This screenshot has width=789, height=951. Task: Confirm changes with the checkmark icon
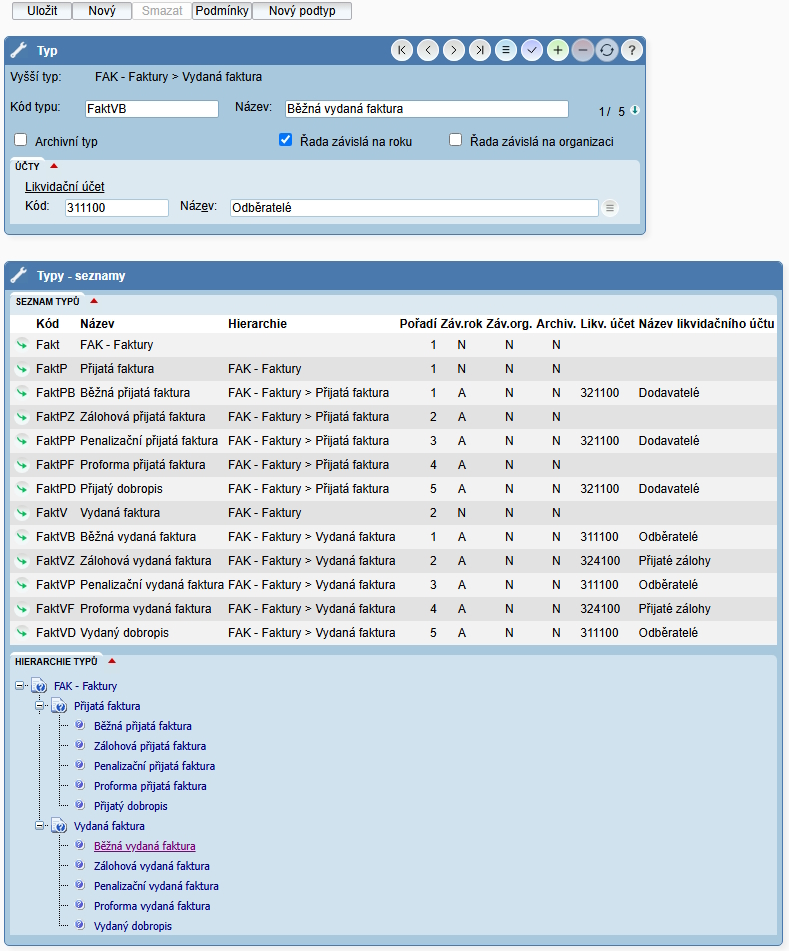532,50
